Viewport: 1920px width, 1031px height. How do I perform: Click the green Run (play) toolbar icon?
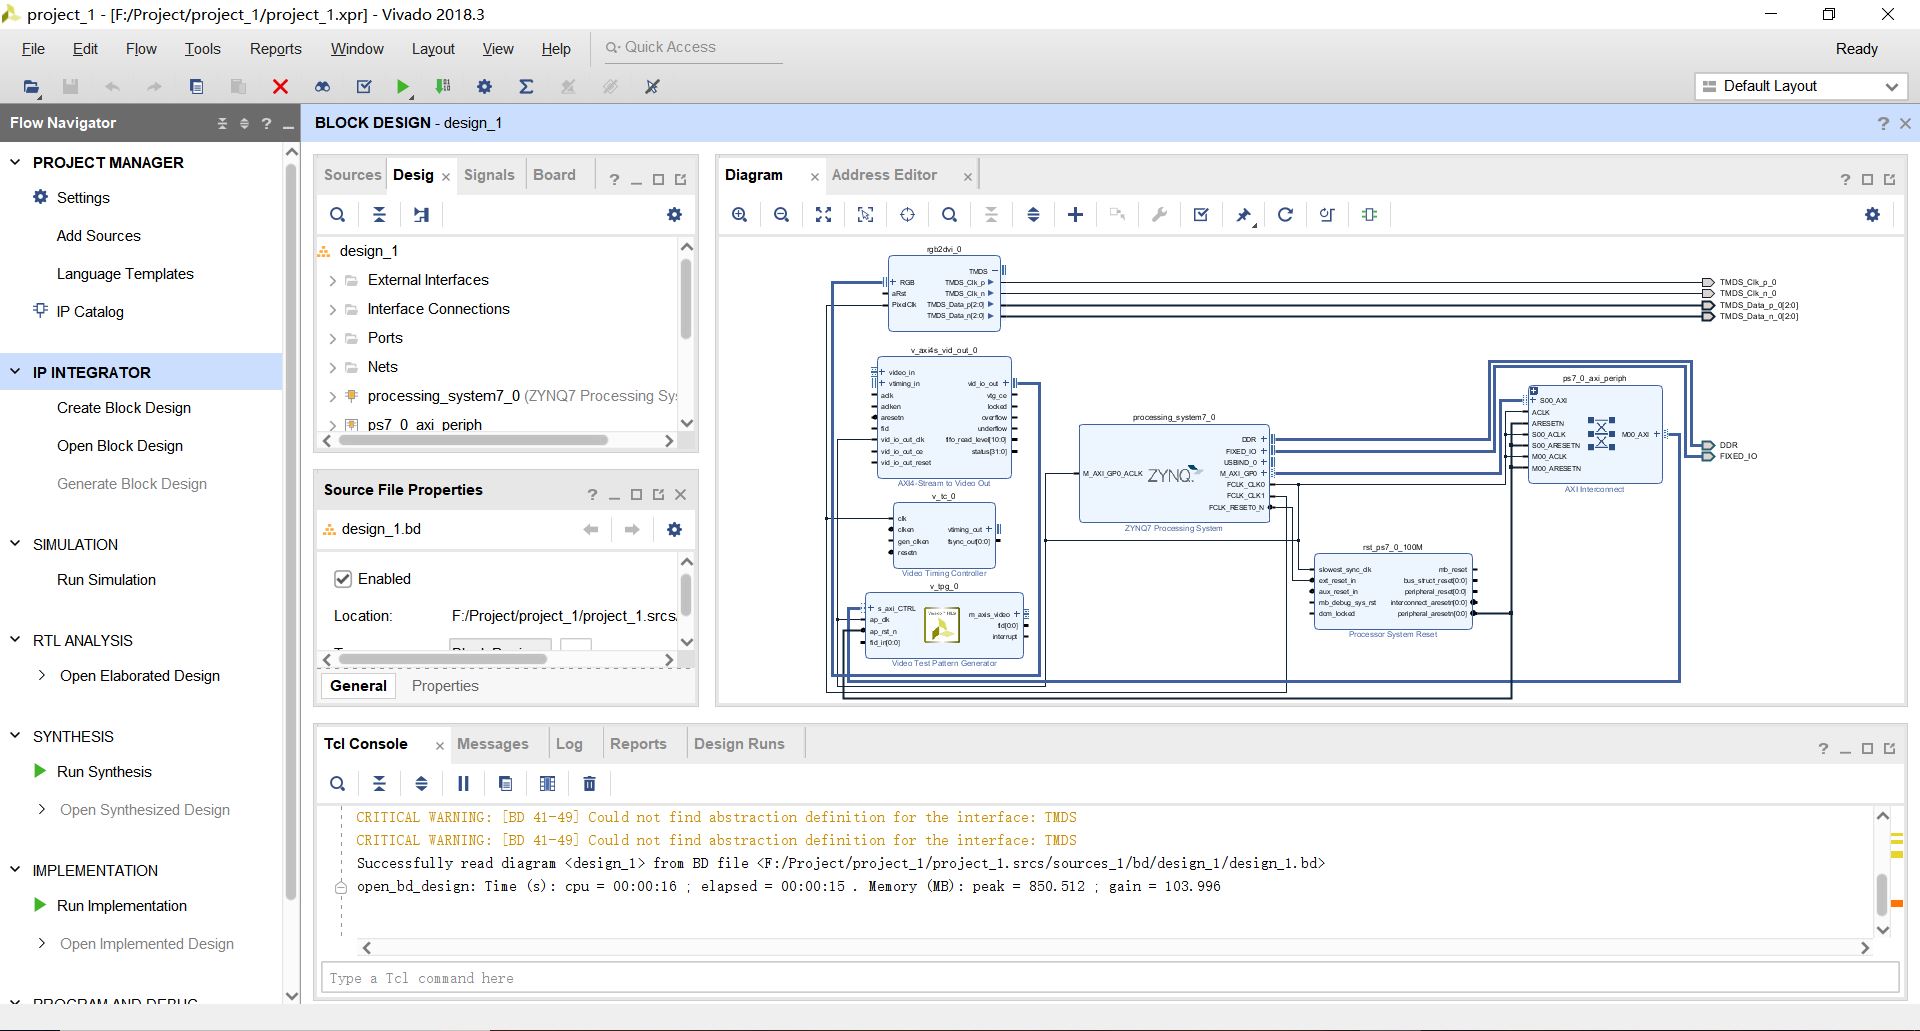tap(402, 87)
